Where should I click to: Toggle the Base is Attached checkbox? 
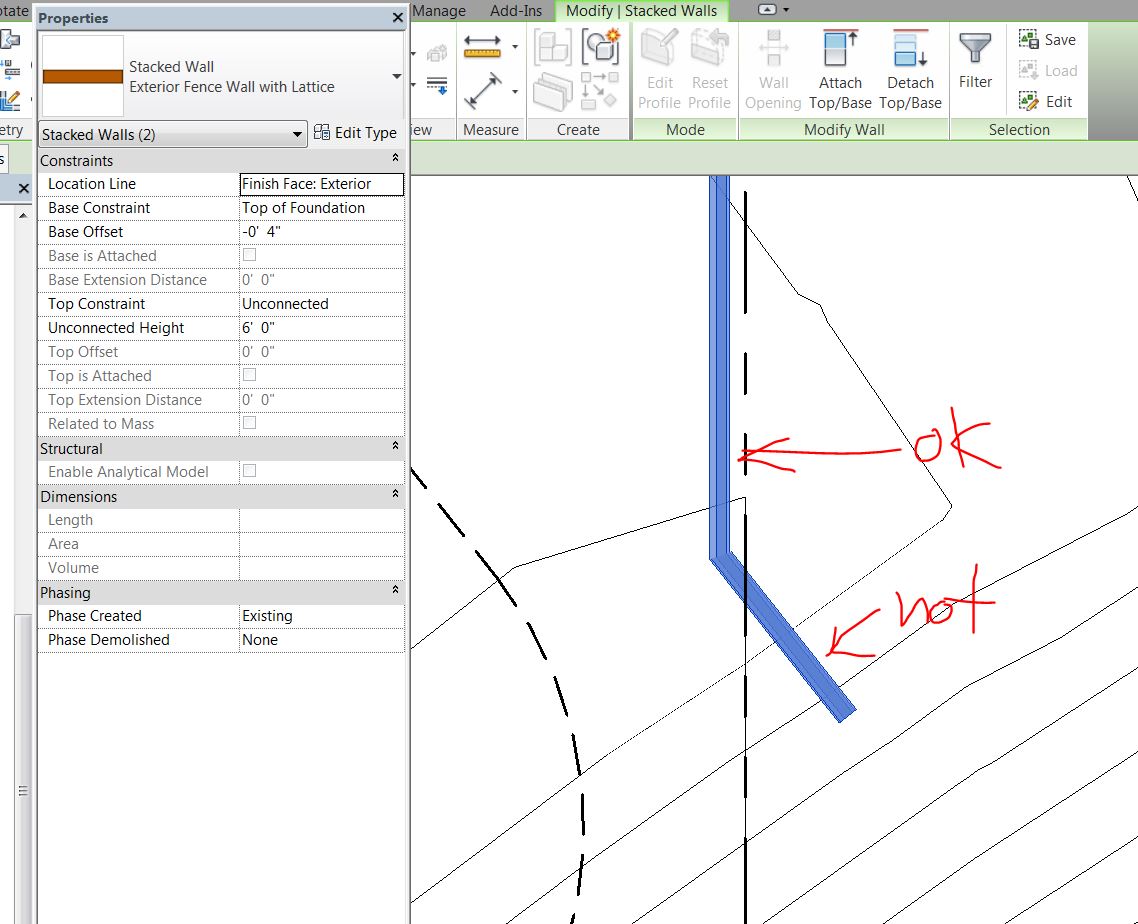click(250, 255)
